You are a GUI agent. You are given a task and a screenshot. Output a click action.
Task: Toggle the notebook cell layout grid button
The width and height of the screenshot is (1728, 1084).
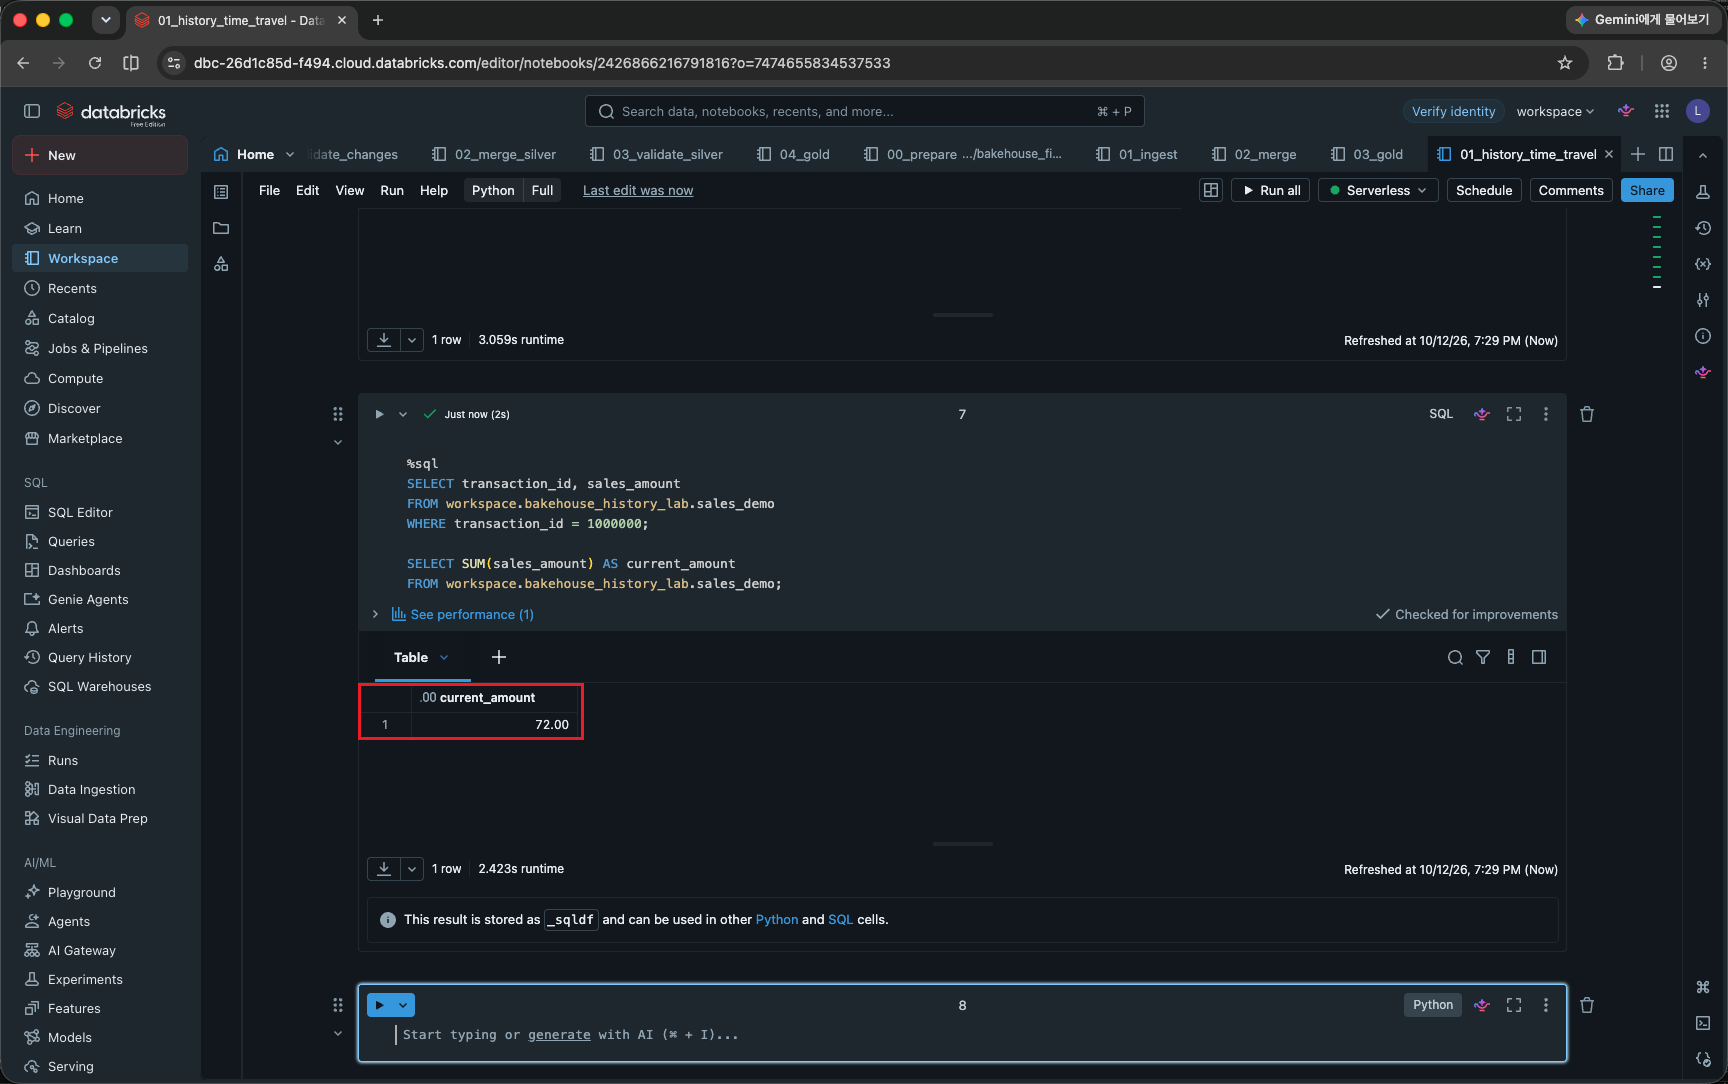[1211, 190]
